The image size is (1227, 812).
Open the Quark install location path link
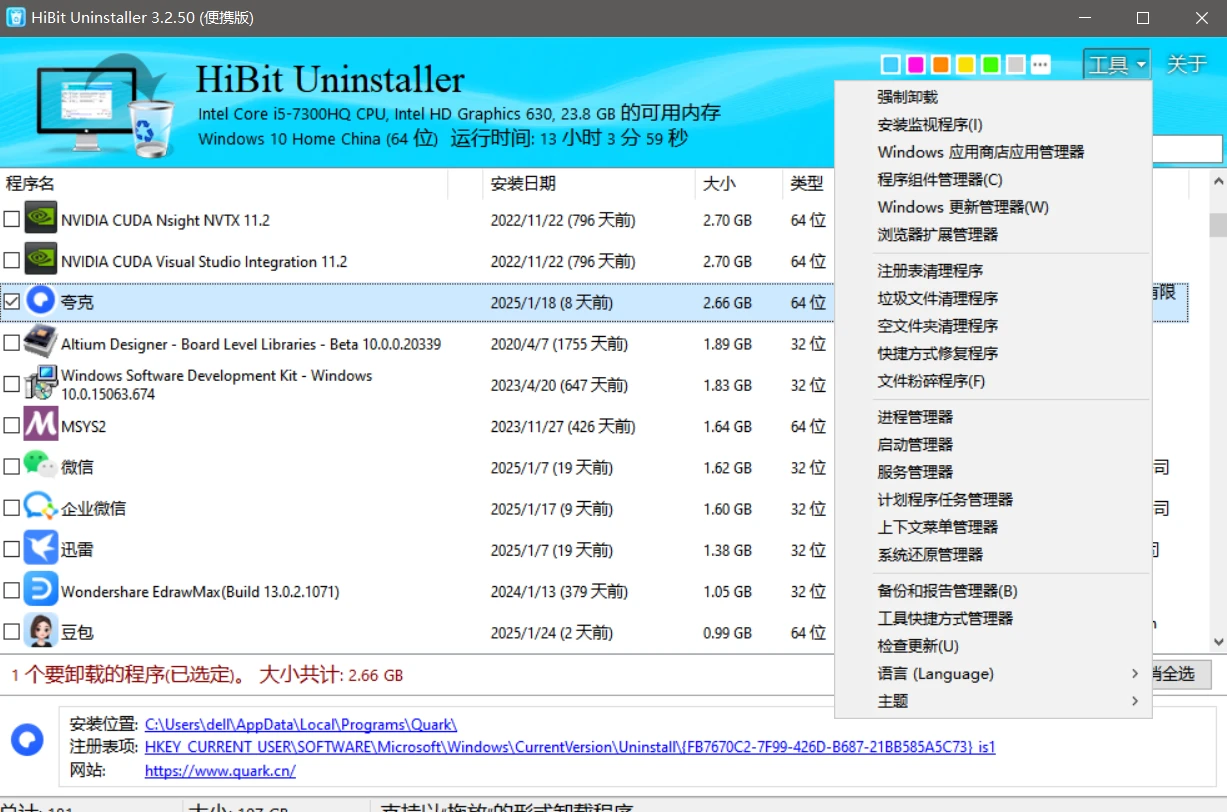(x=300, y=724)
